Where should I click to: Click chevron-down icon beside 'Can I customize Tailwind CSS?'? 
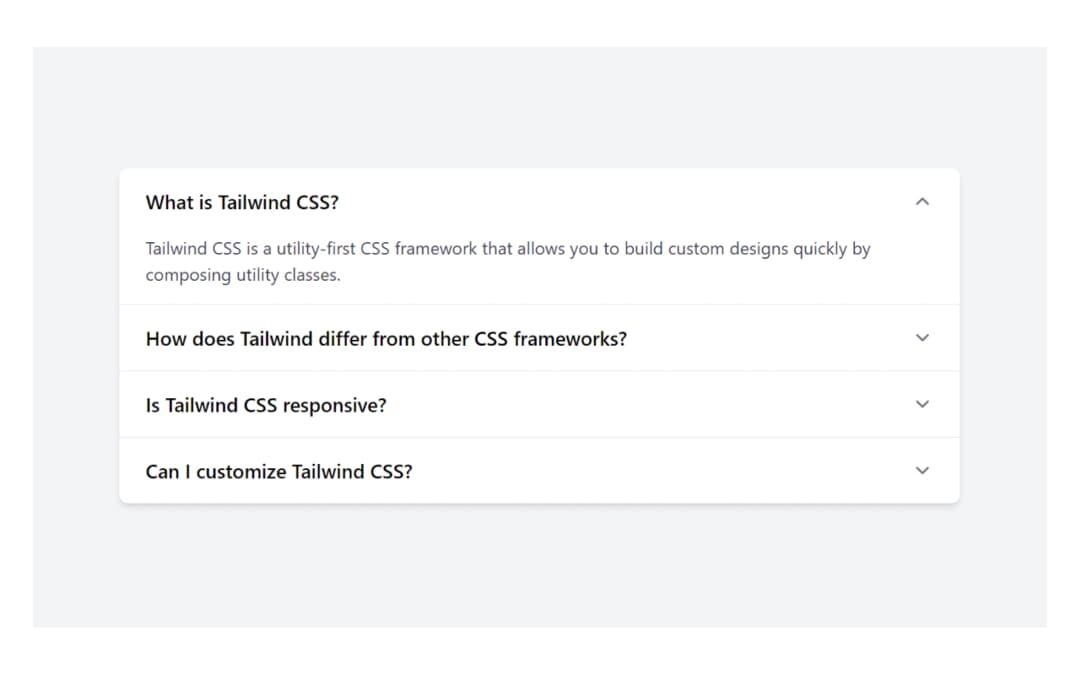pyautogui.click(x=922, y=470)
